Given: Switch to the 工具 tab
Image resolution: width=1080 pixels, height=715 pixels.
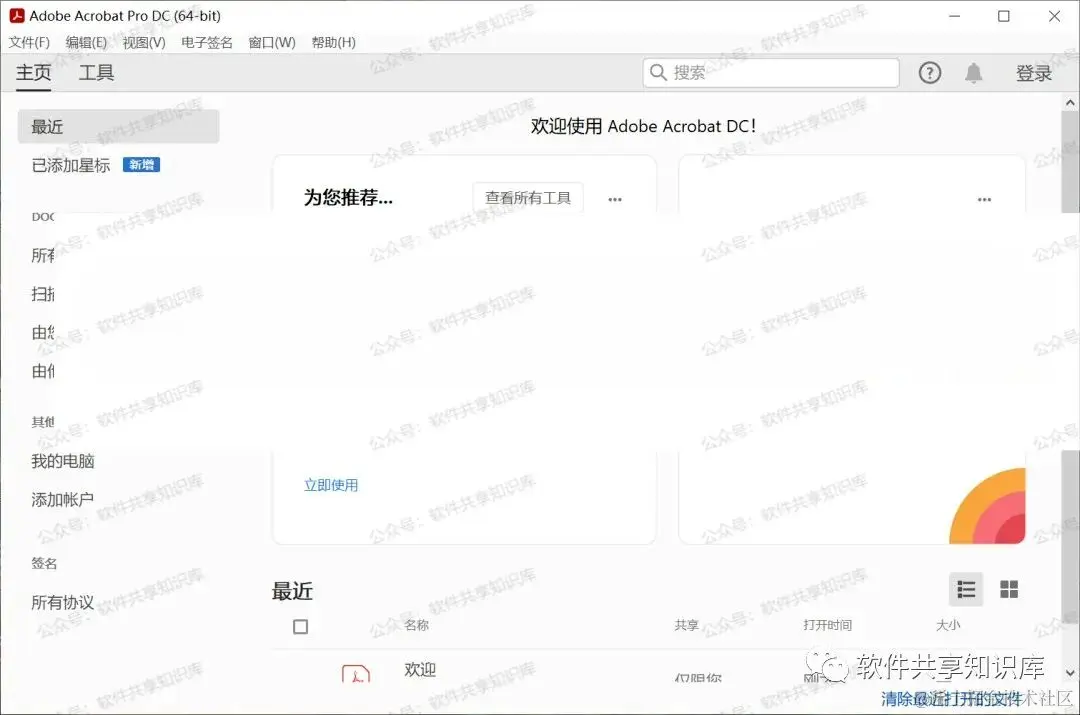Looking at the screenshot, I should coord(96,72).
